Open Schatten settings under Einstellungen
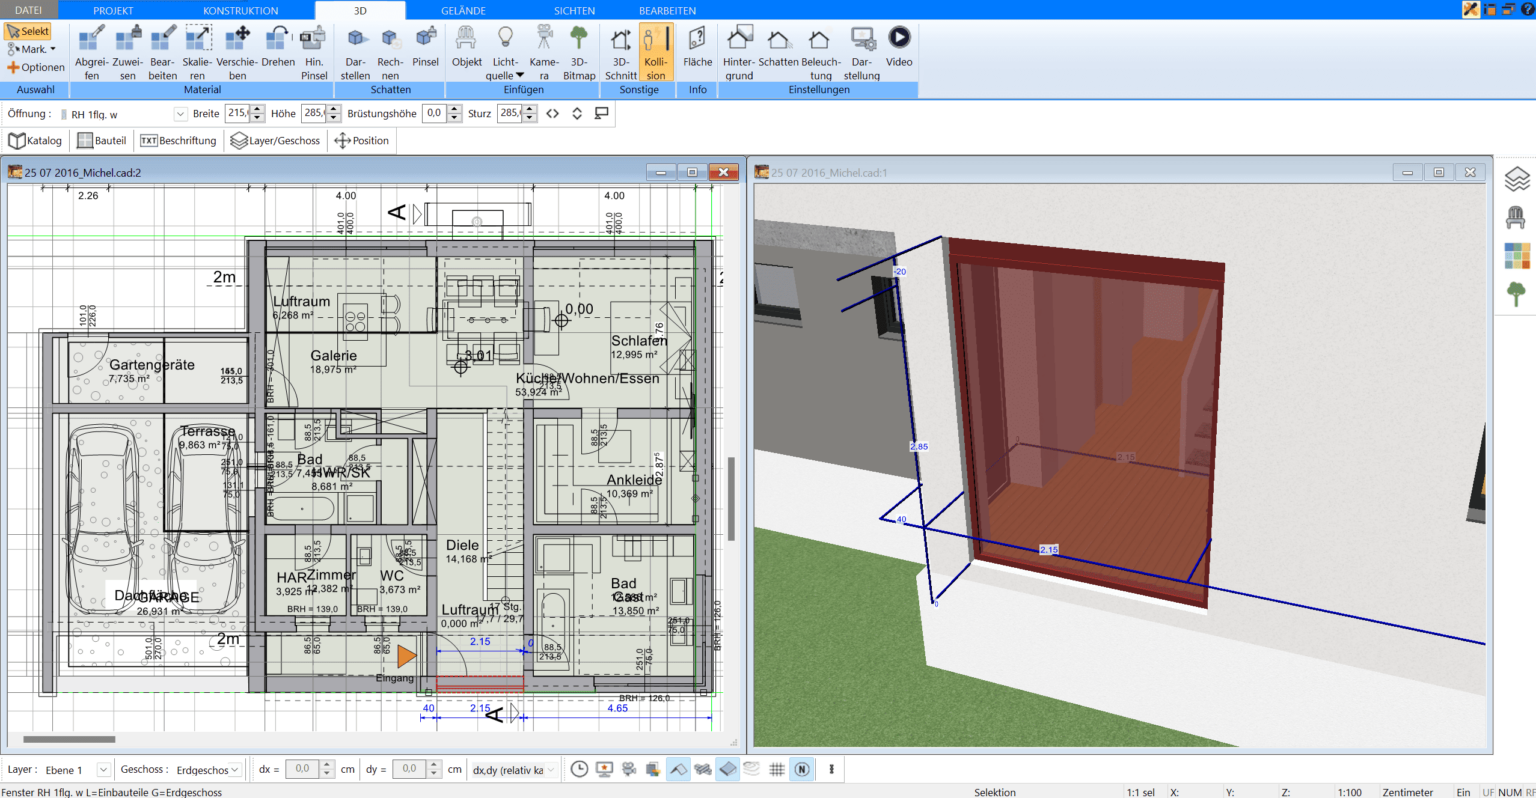1536x798 pixels. point(778,46)
